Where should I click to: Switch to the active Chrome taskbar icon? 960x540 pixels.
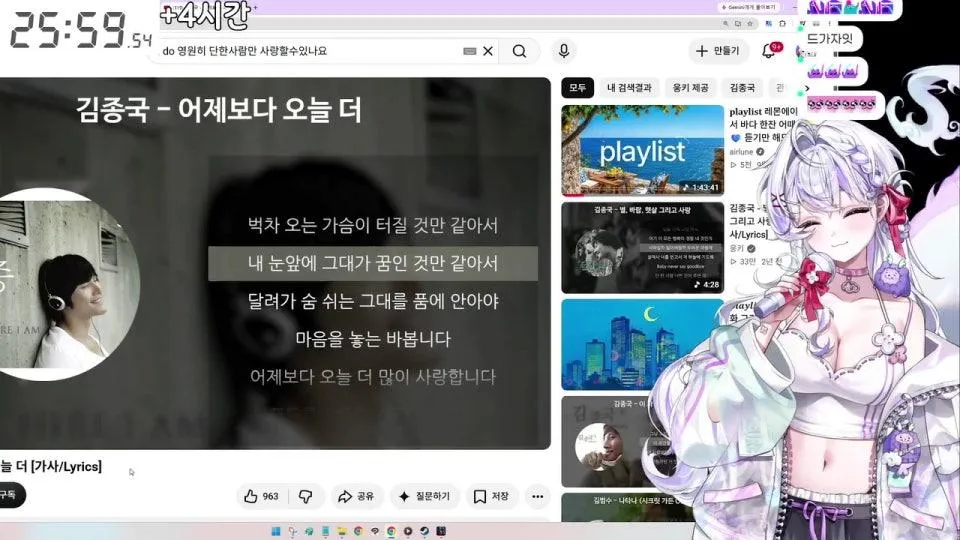(391, 531)
